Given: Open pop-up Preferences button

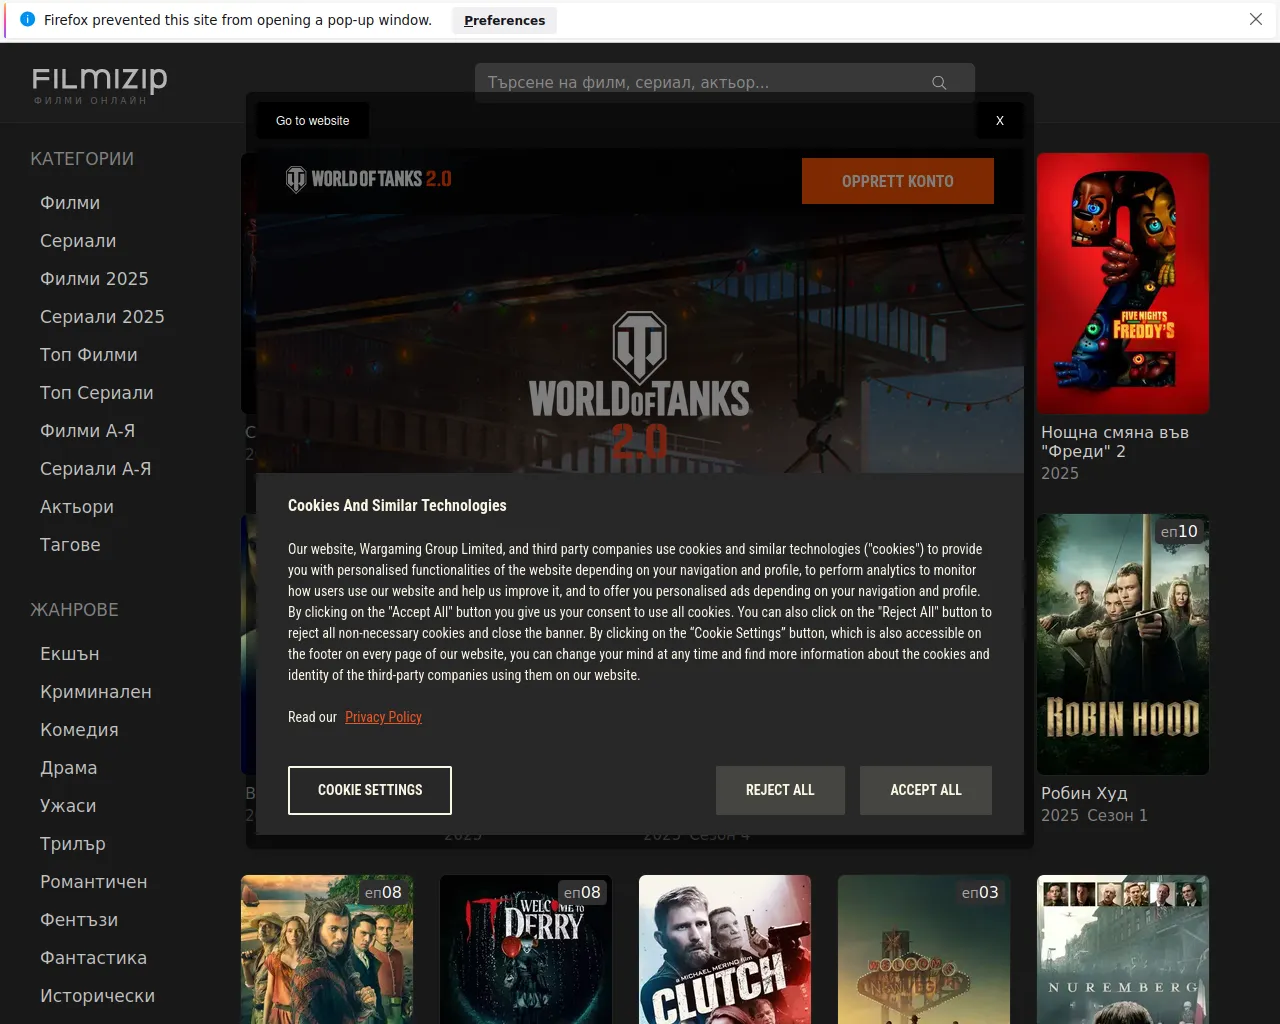Looking at the screenshot, I should [504, 20].
